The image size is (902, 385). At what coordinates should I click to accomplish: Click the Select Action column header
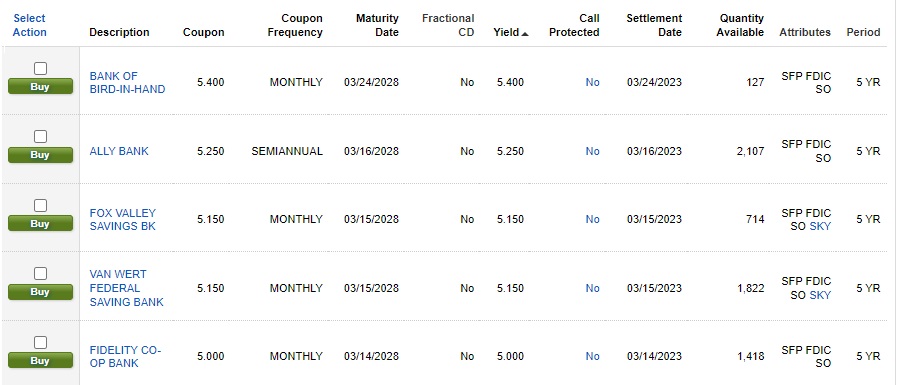(x=29, y=25)
